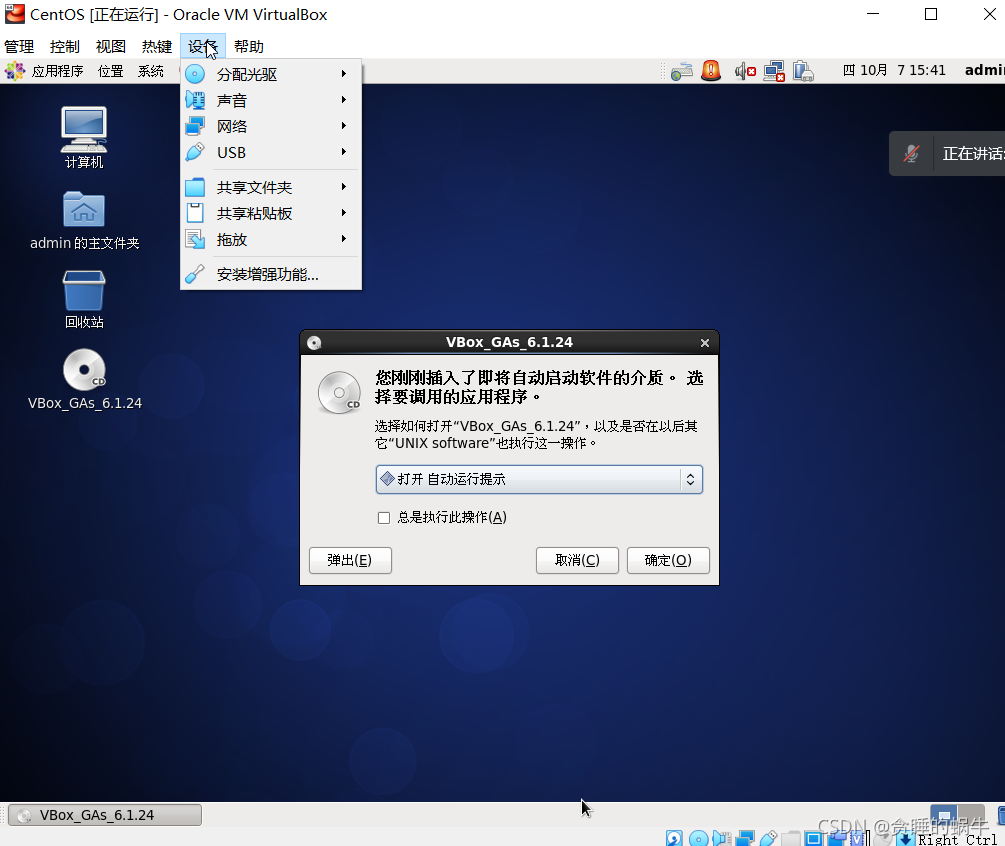Click the shared folders status bar icon
The image size is (1005, 846).
click(x=791, y=838)
